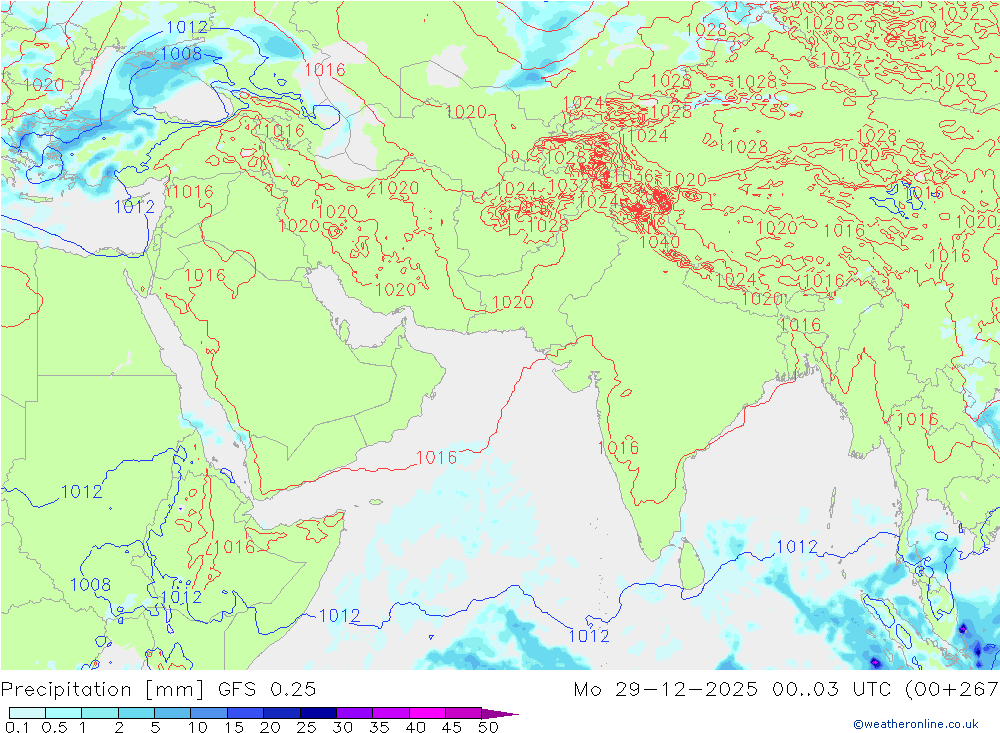Select the blue '1008' label near the Black Sea

click(x=181, y=54)
